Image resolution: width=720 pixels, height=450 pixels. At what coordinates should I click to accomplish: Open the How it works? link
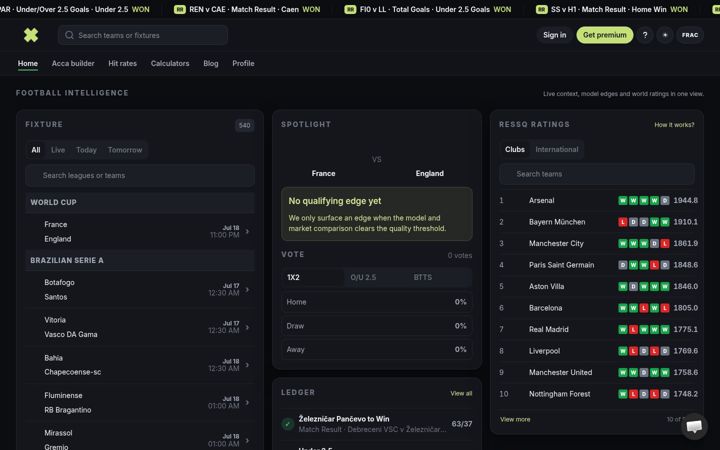[x=674, y=124]
